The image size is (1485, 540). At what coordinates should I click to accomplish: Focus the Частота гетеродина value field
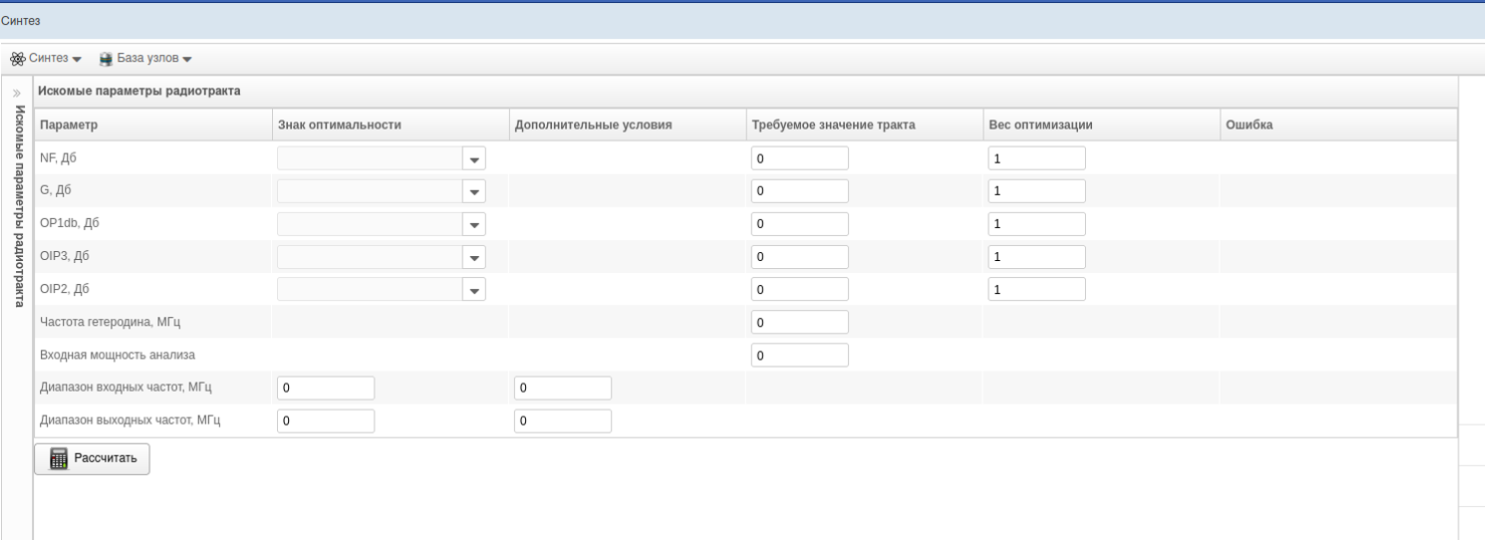799,323
